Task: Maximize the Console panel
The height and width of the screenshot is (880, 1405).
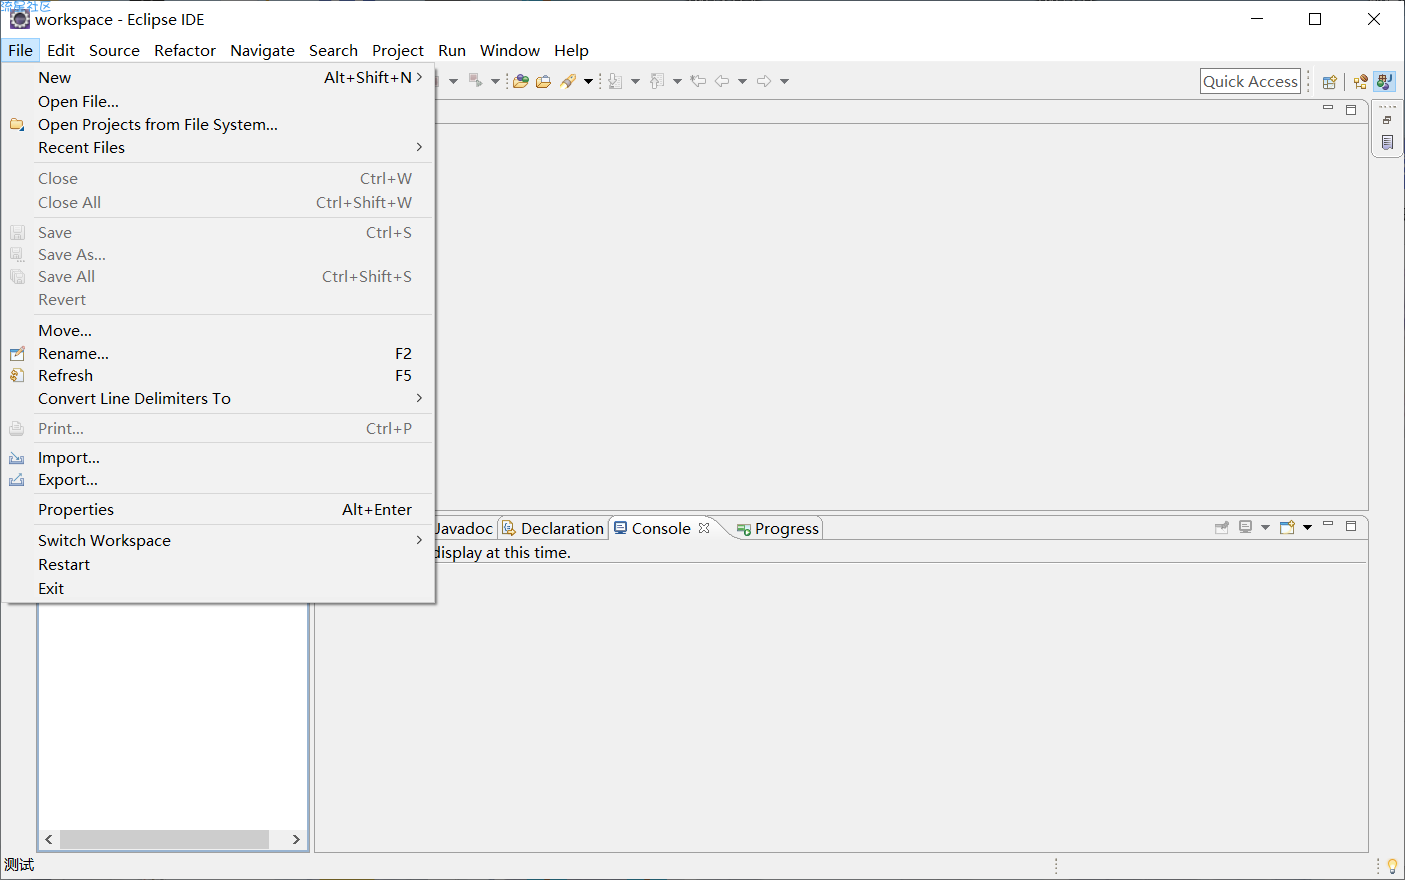Action: [x=1351, y=526]
